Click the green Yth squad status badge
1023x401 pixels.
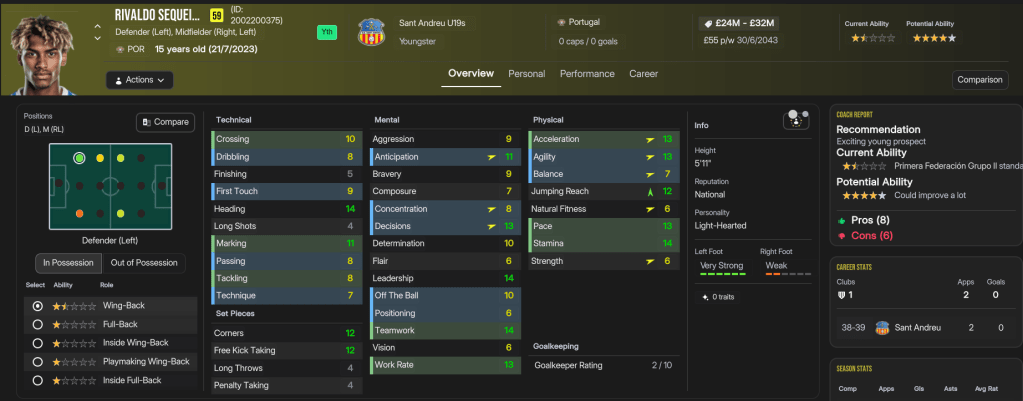[326, 32]
